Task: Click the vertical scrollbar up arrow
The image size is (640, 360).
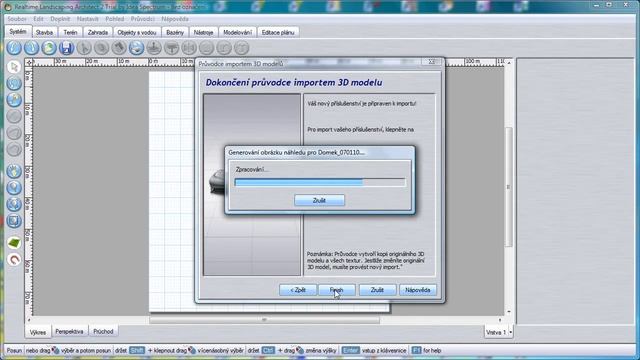Action: tap(509, 62)
